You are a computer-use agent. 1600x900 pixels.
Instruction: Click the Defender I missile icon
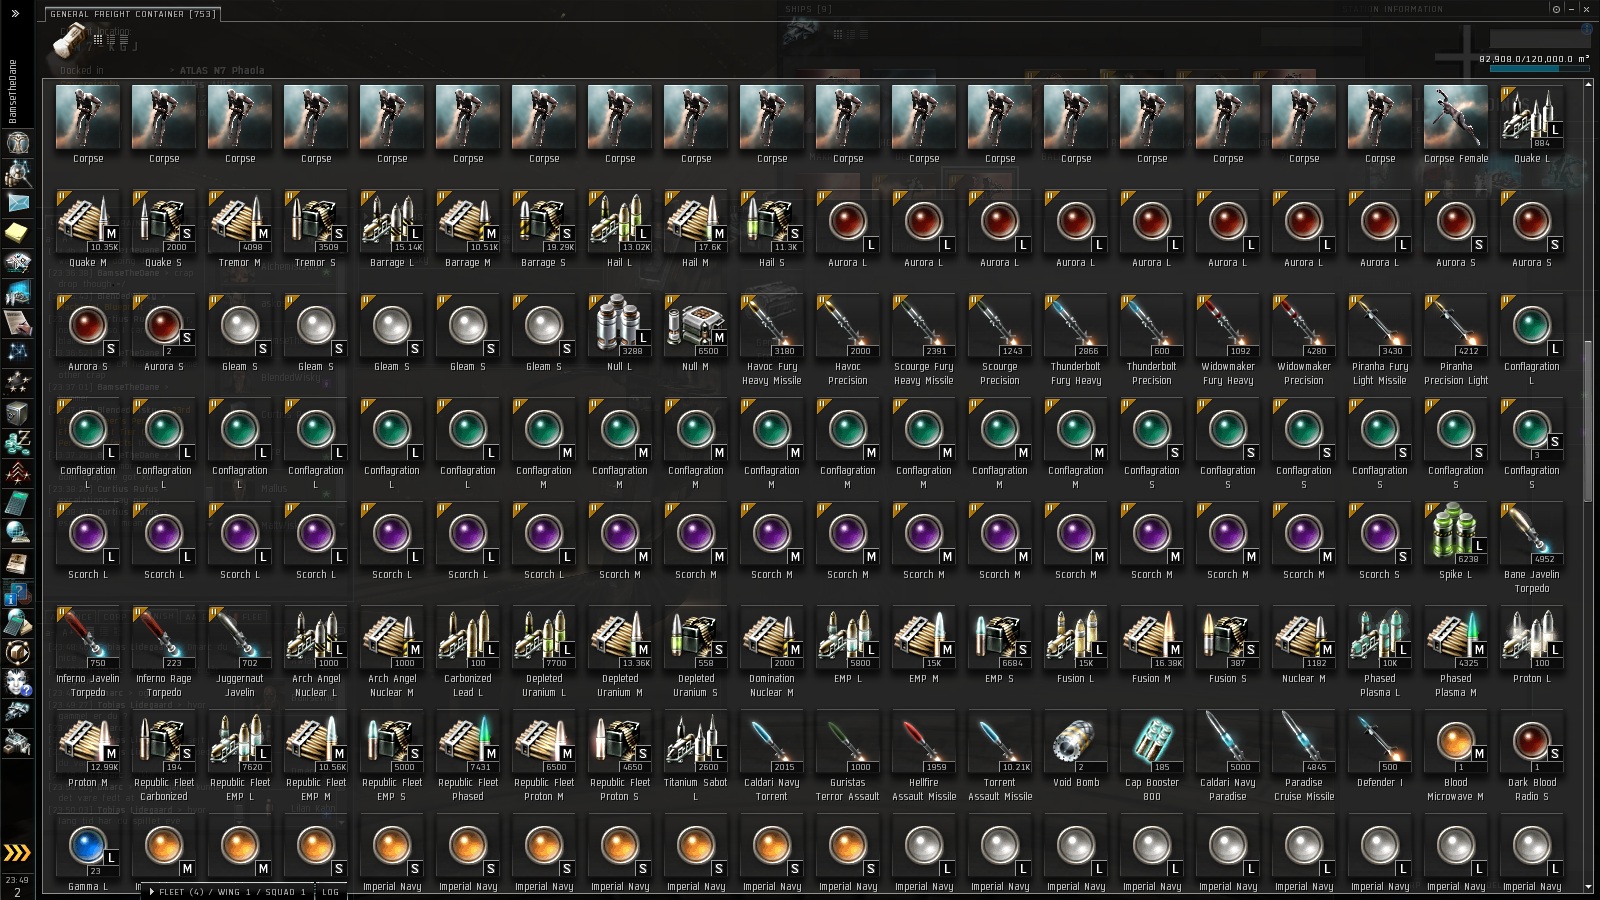point(1379,741)
